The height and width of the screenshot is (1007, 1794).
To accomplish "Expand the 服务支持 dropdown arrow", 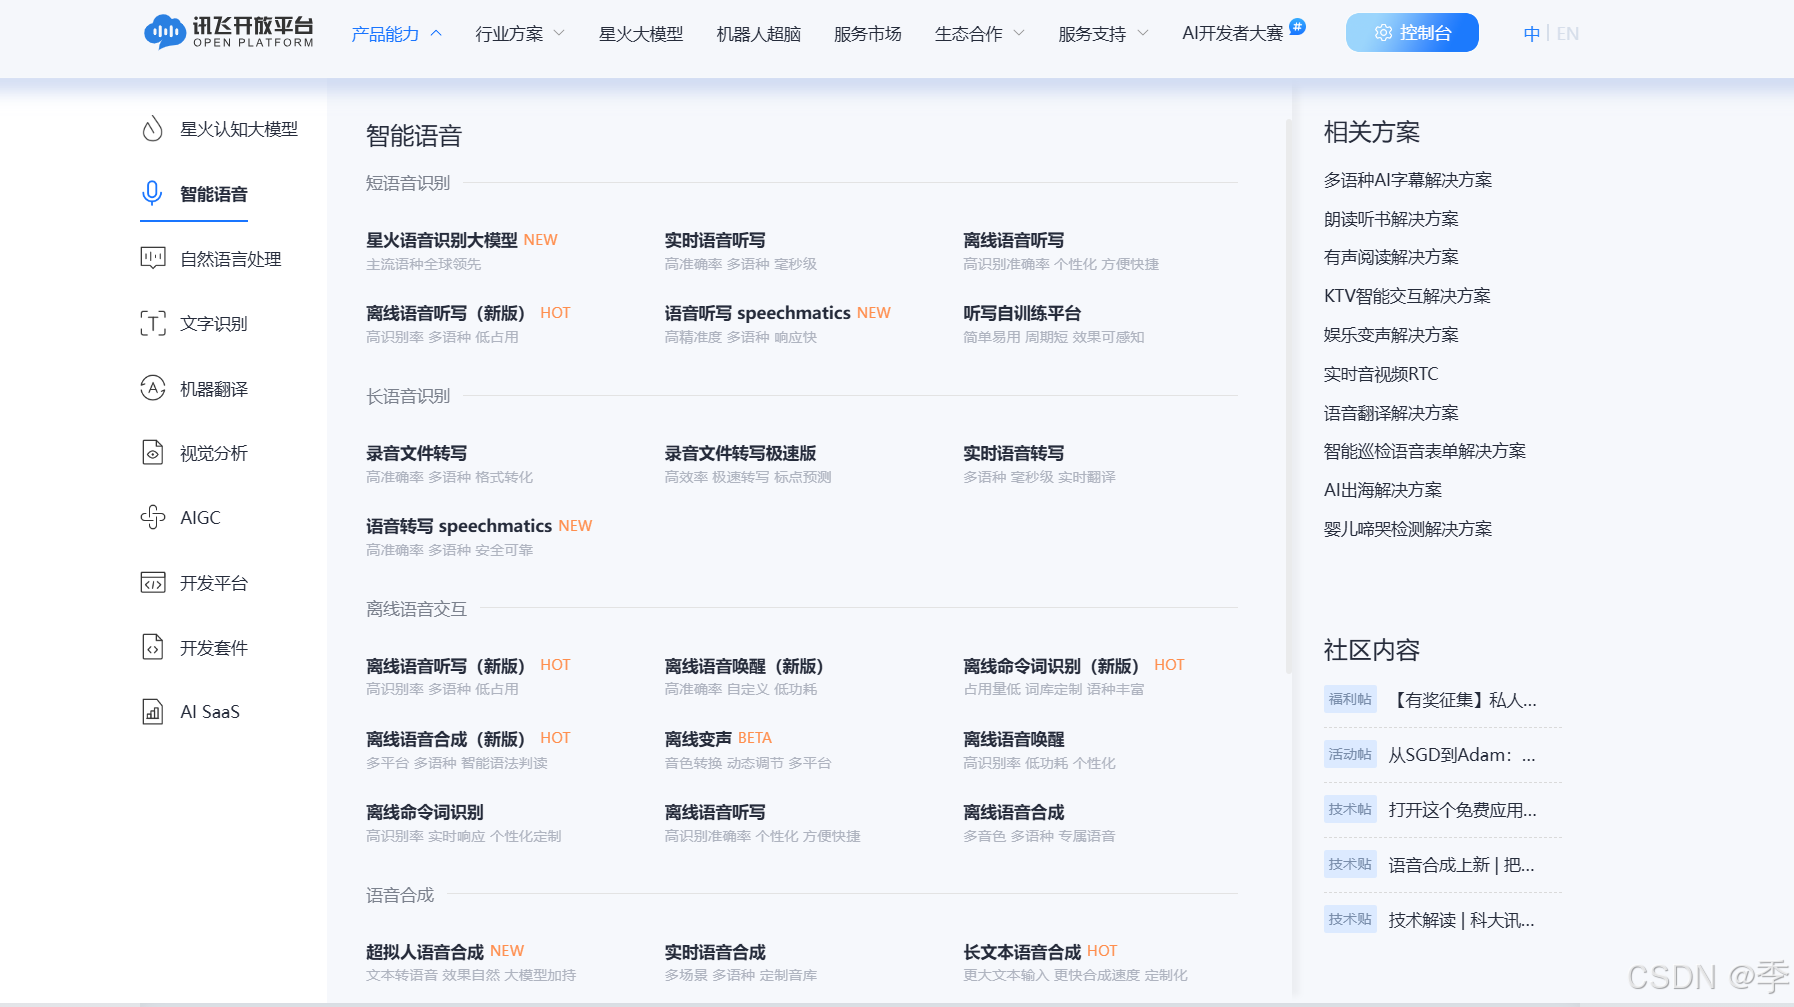I will [x=1143, y=33].
